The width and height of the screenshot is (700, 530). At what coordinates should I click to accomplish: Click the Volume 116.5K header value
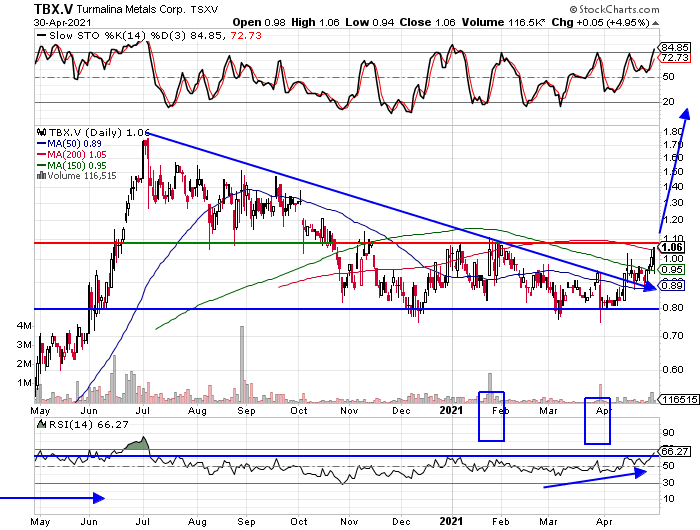pyautogui.click(x=504, y=22)
